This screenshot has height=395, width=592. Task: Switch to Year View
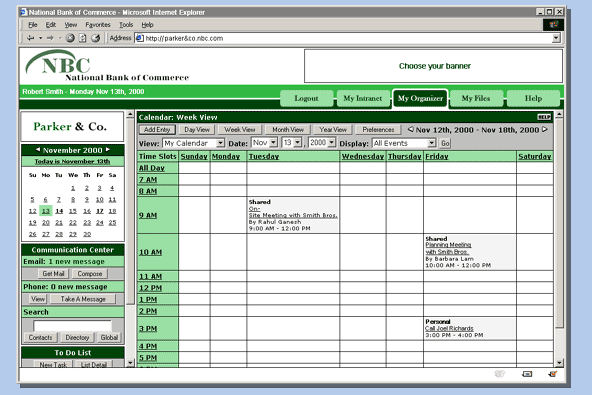click(x=333, y=130)
